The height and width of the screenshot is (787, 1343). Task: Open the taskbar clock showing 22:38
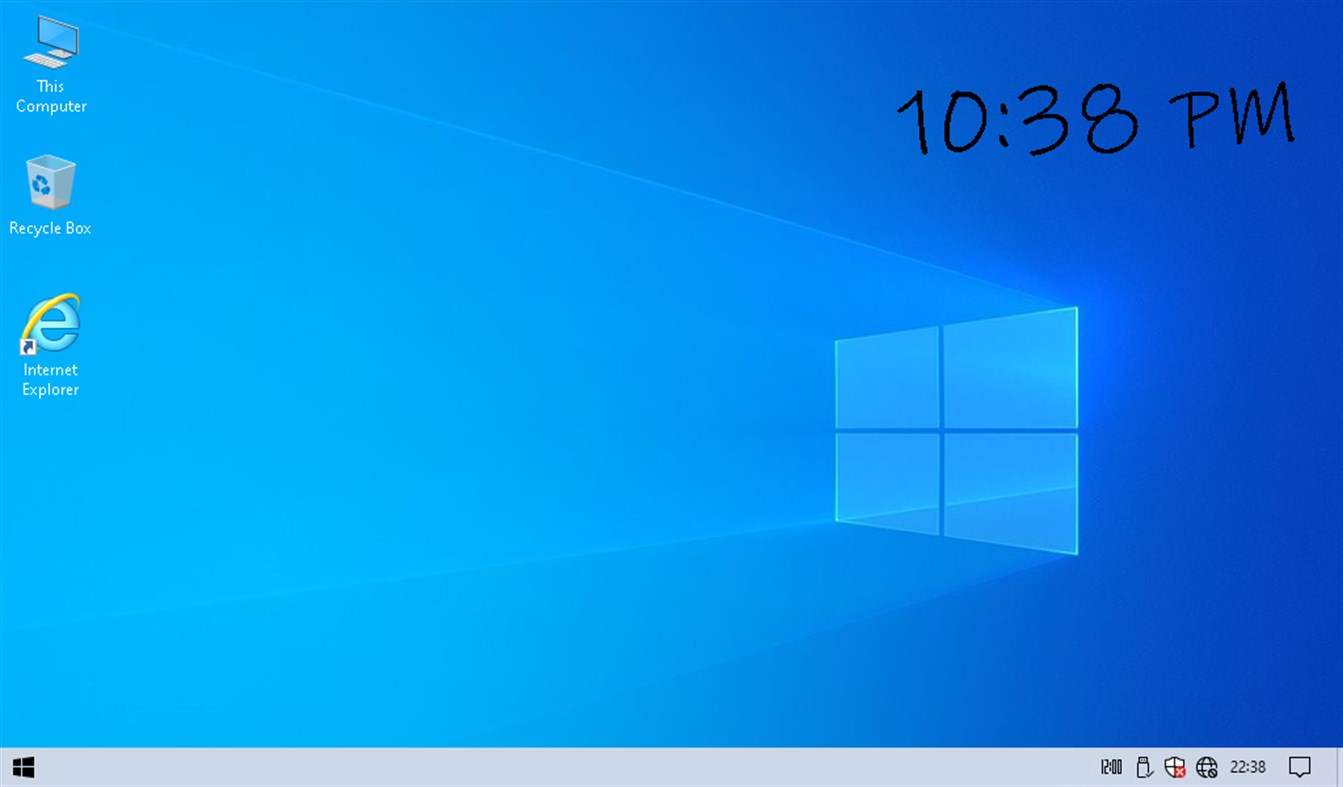pos(1248,766)
